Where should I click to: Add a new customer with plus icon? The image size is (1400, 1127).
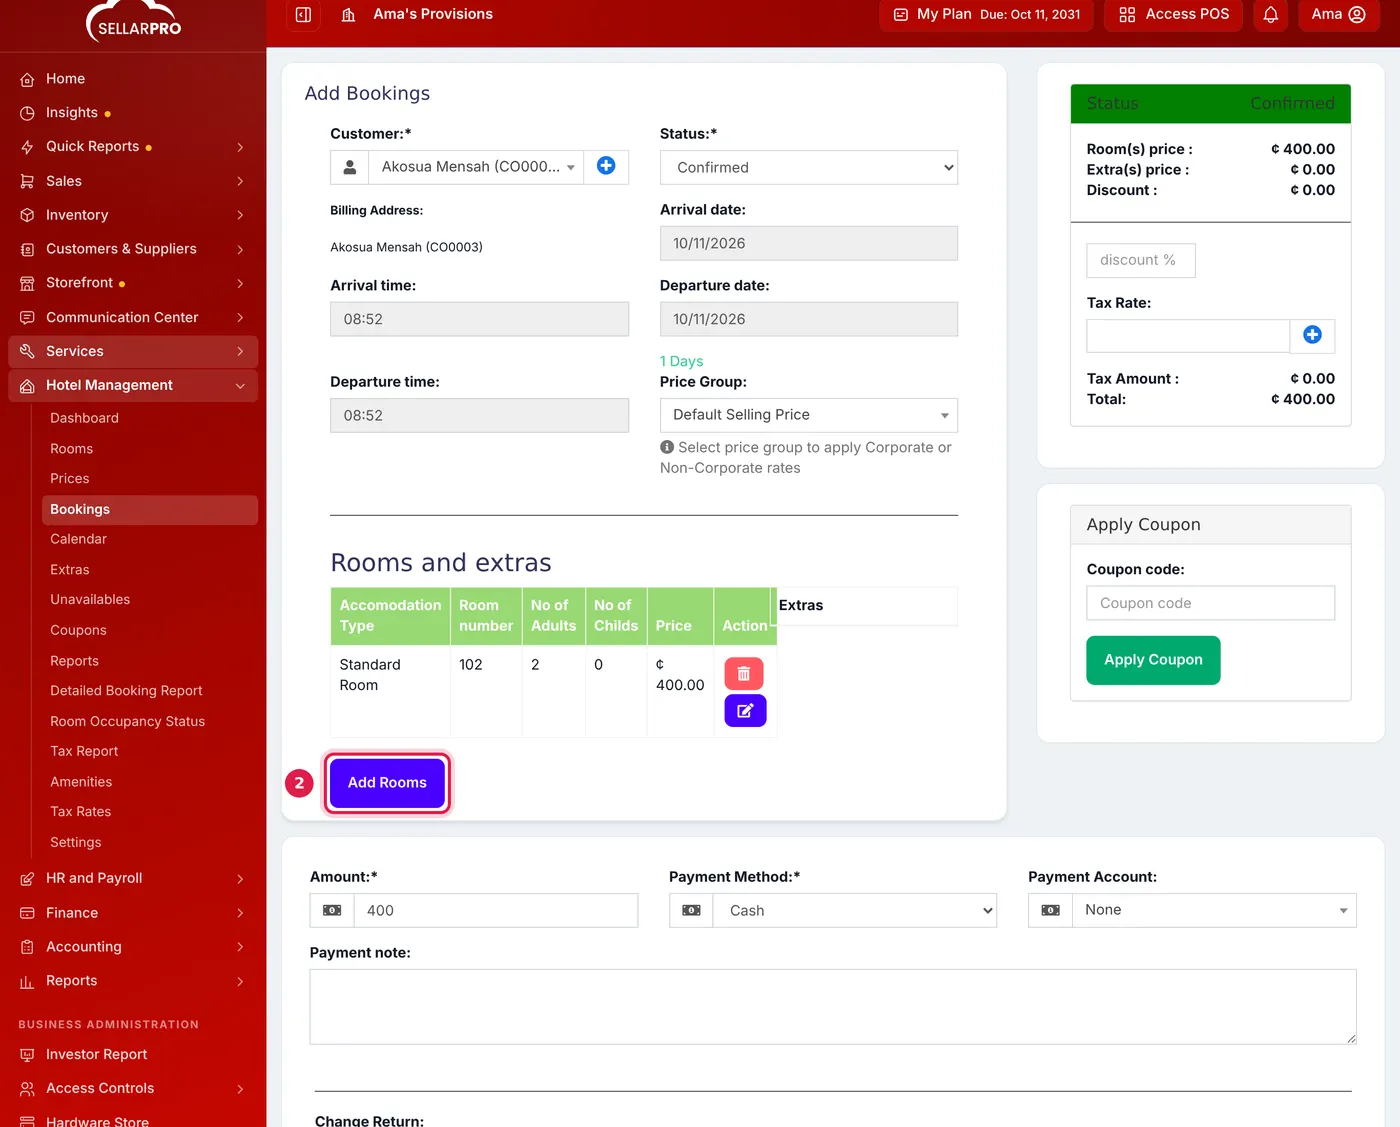(x=606, y=166)
